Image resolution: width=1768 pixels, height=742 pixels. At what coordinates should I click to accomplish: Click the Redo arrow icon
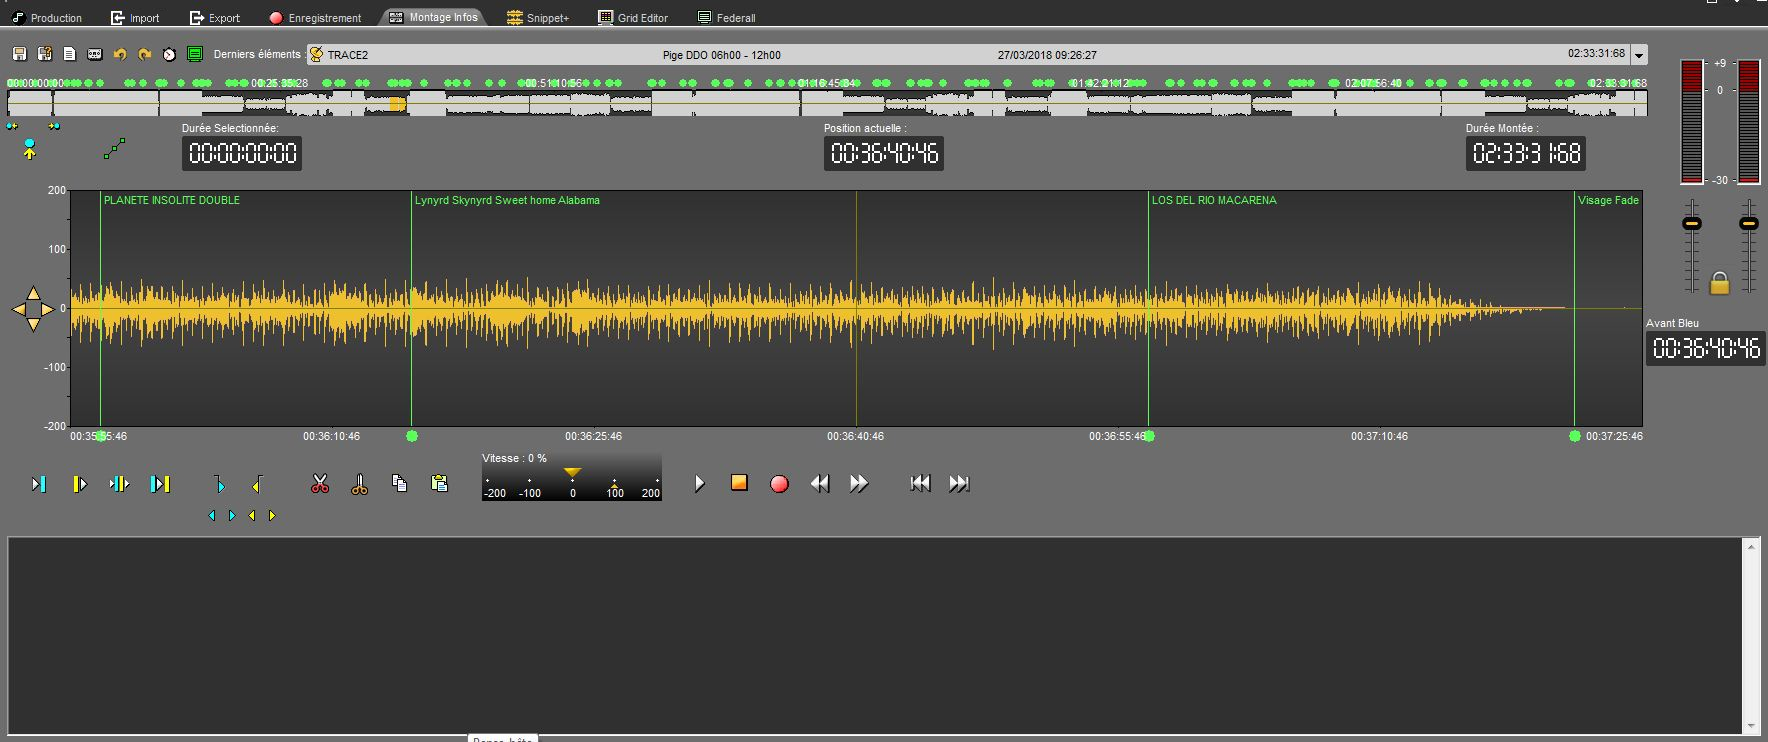pyautogui.click(x=145, y=54)
